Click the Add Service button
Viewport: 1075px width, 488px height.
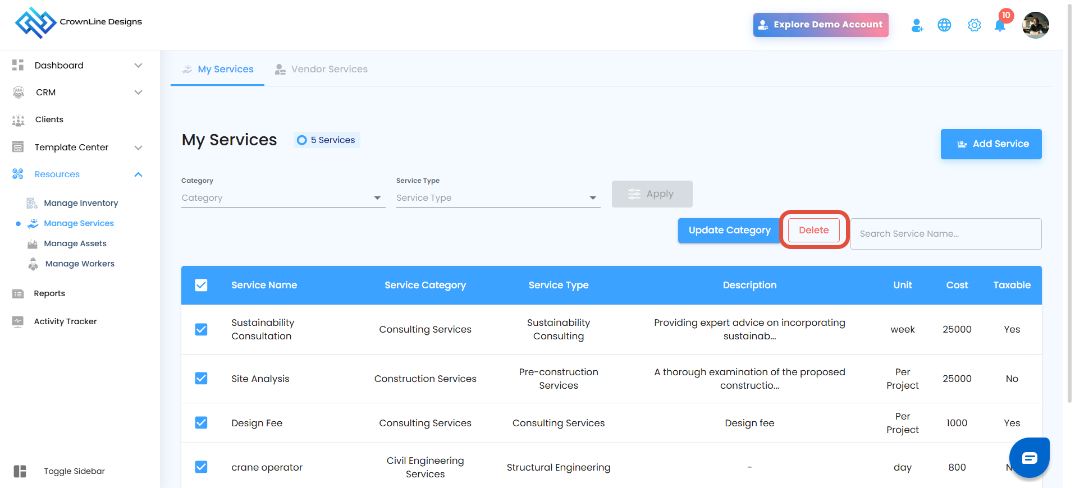(x=991, y=144)
